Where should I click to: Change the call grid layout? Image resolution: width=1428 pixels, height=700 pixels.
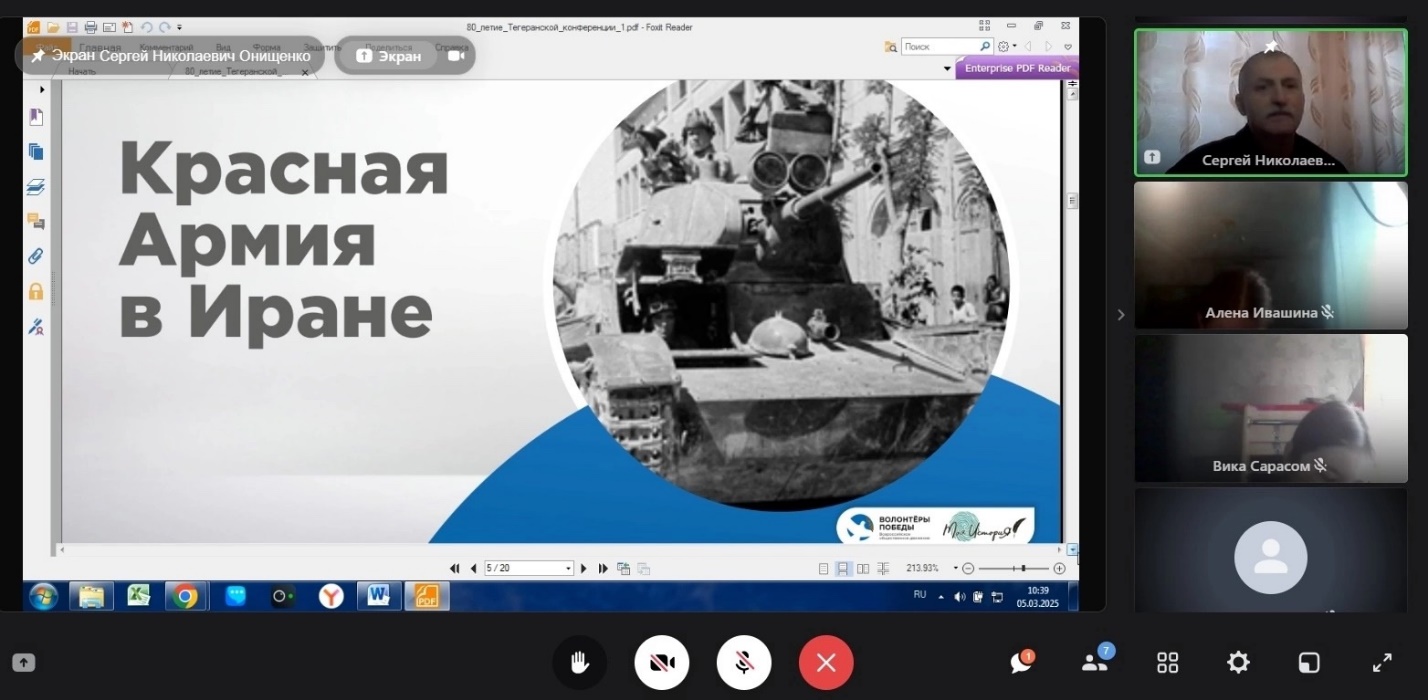1167,662
